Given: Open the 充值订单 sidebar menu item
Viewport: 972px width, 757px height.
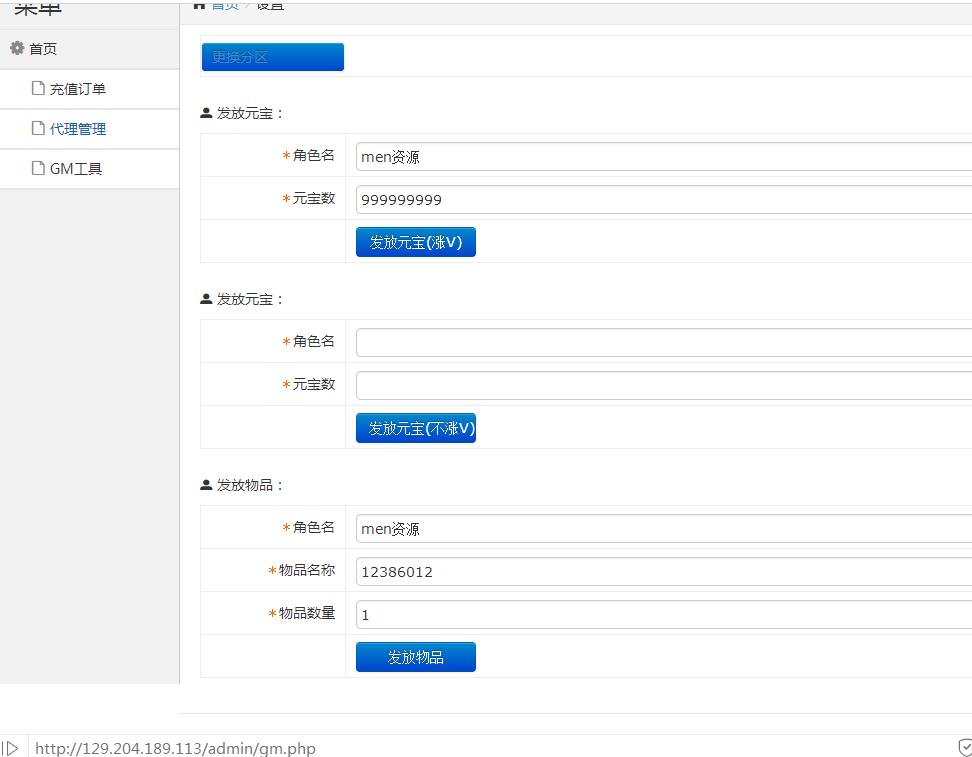Looking at the screenshot, I should [78, 89].
